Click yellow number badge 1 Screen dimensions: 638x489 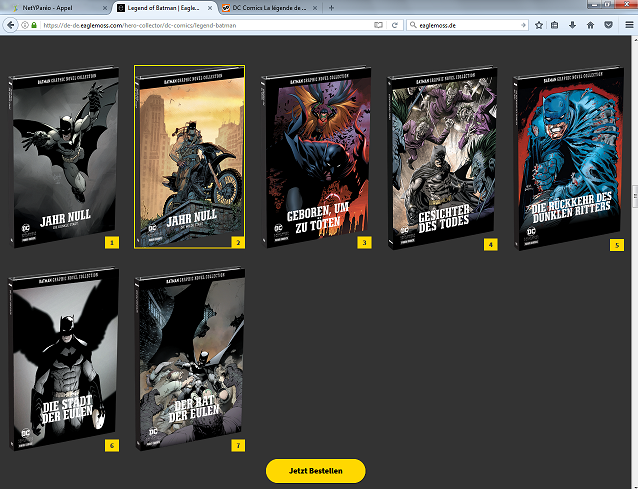pyautogui.click(x=112, y=243)
